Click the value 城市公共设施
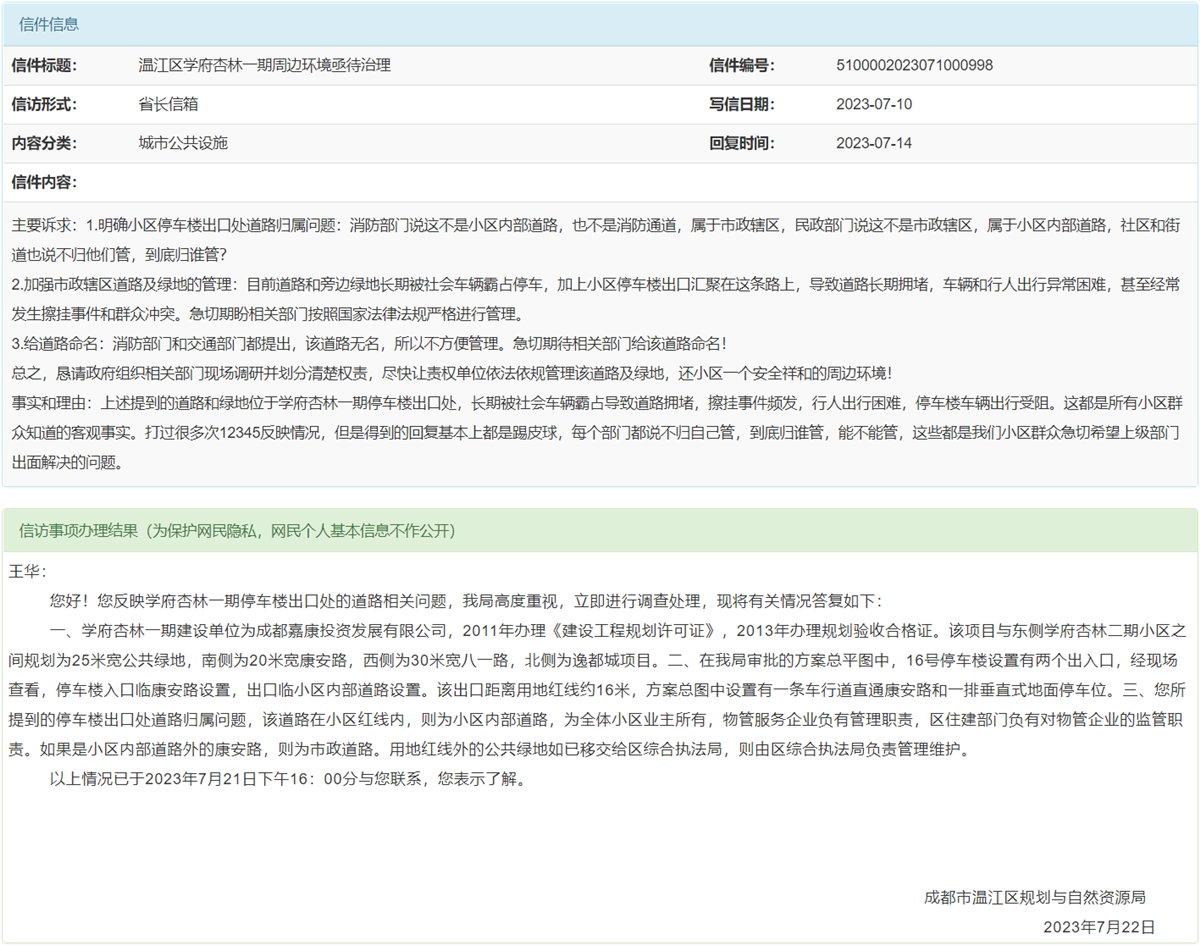Image resolution: width=1200 pixels, height=945 pixels. pyautogui.click(x=183, y=143)
